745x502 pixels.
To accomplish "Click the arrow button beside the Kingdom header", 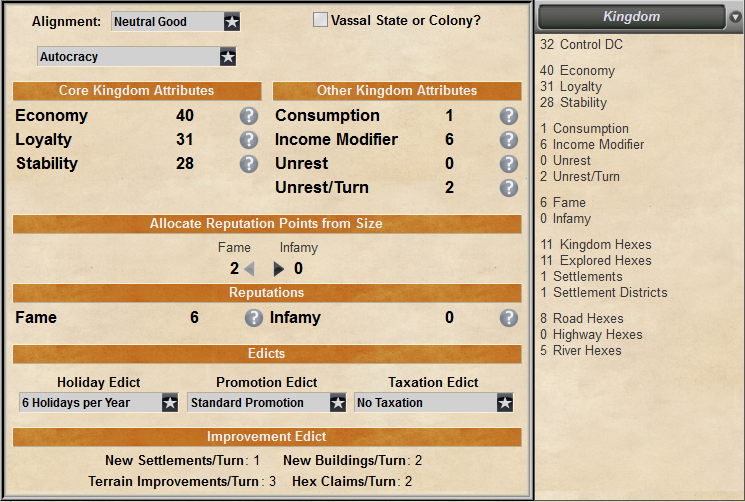I will click(735, 17).
